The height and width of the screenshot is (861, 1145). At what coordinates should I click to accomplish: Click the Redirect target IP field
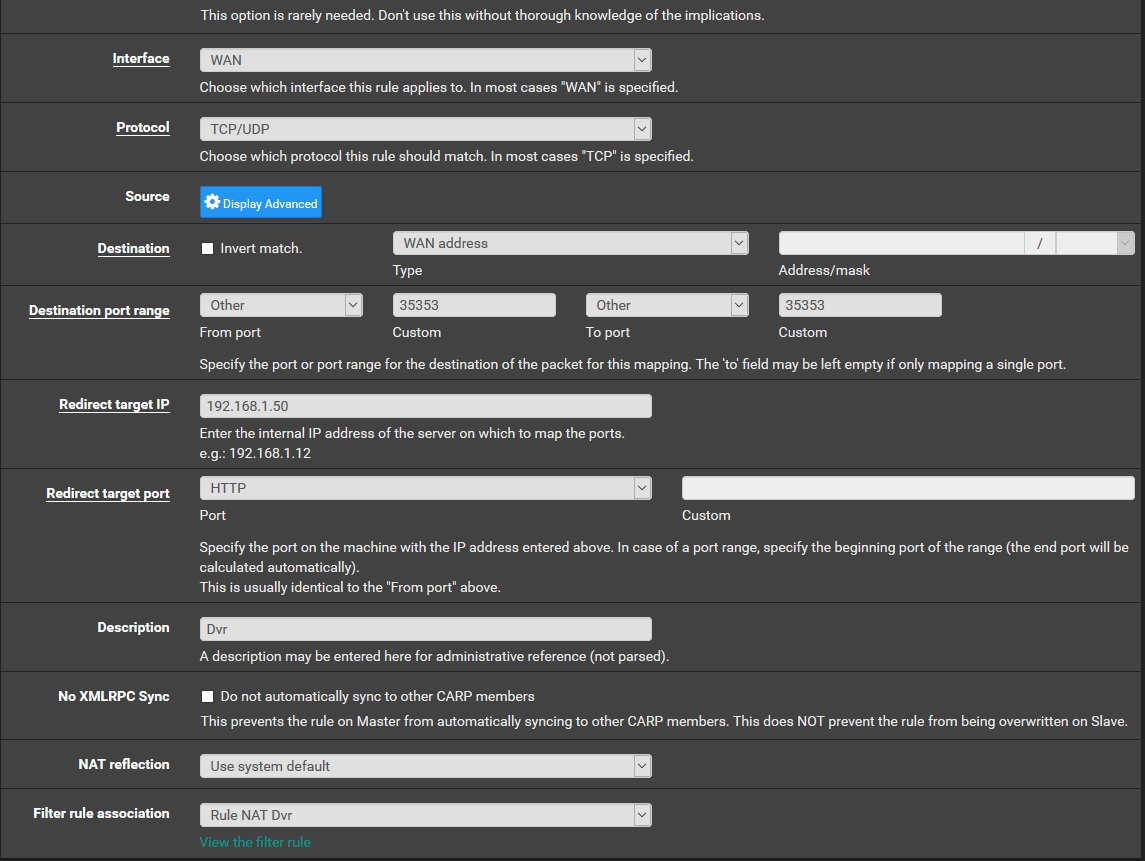click(x=425, y=406)
